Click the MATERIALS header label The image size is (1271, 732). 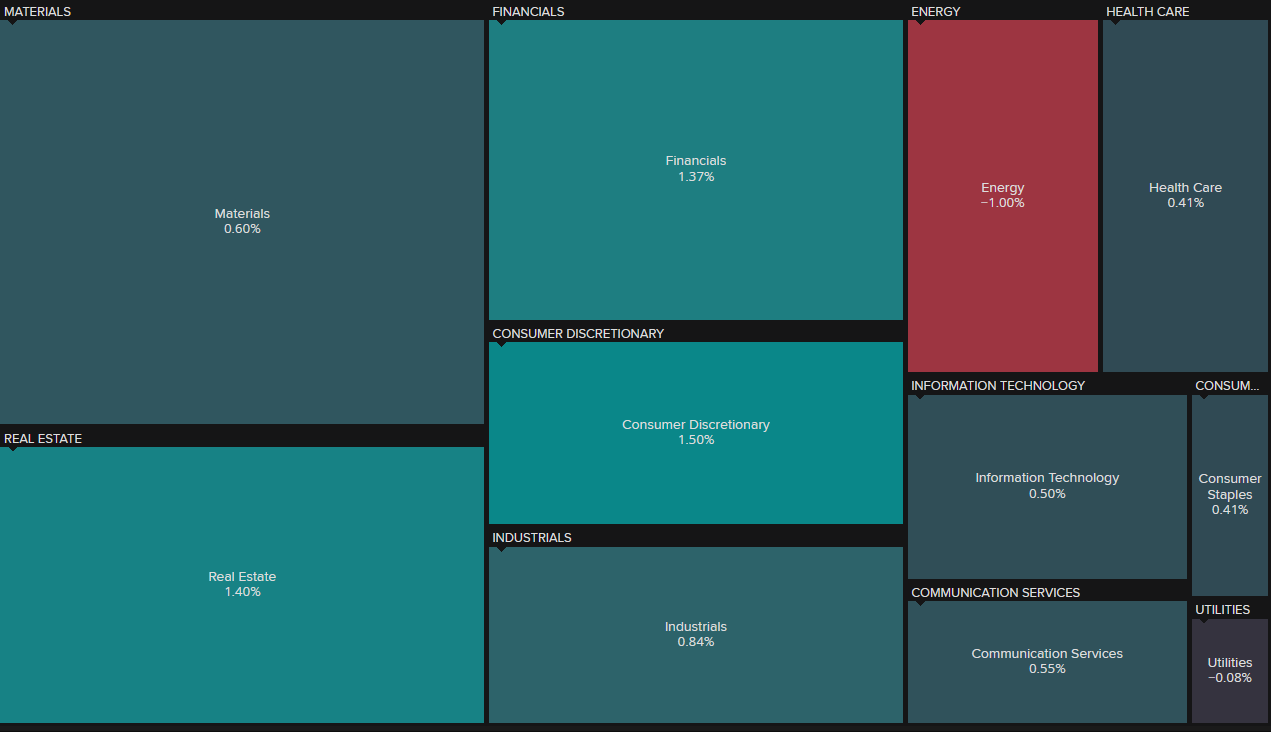coord(38,11)
